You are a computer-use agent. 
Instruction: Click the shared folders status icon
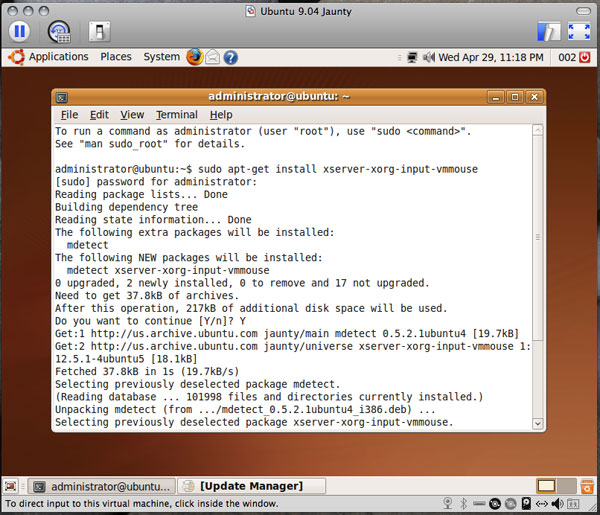pos(573,504)
